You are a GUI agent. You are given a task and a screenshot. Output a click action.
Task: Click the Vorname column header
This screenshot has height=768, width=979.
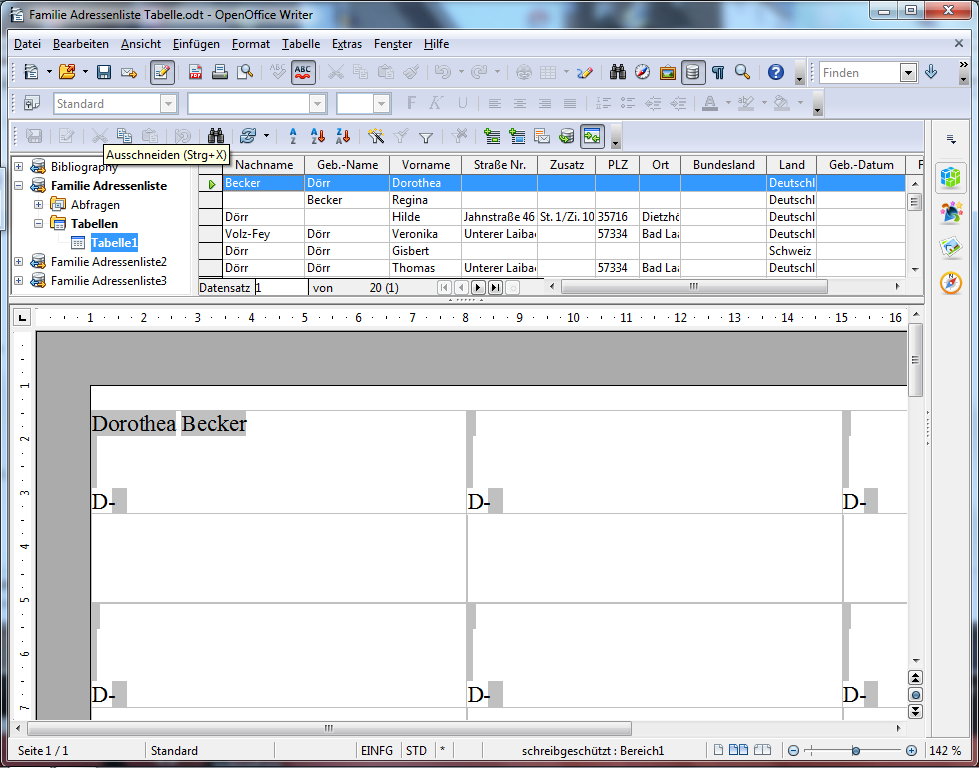[x=426, y=165]
